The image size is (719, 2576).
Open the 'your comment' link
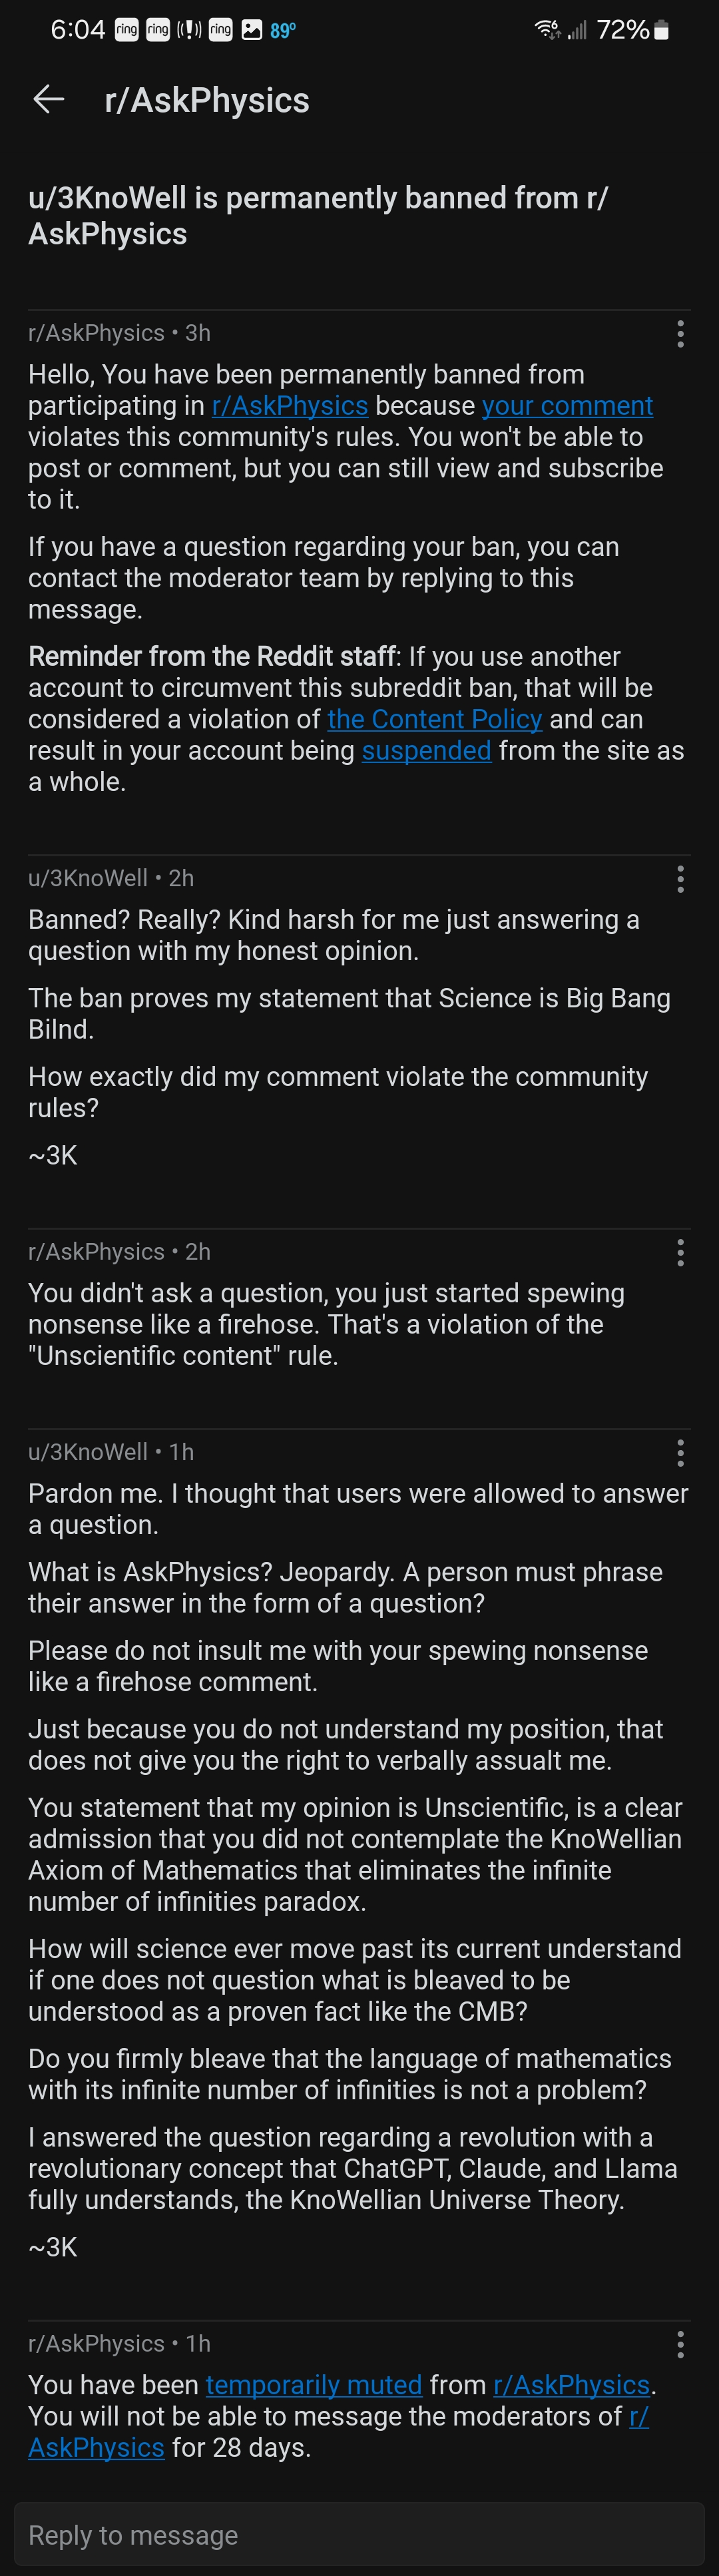[x=567, y=405]
